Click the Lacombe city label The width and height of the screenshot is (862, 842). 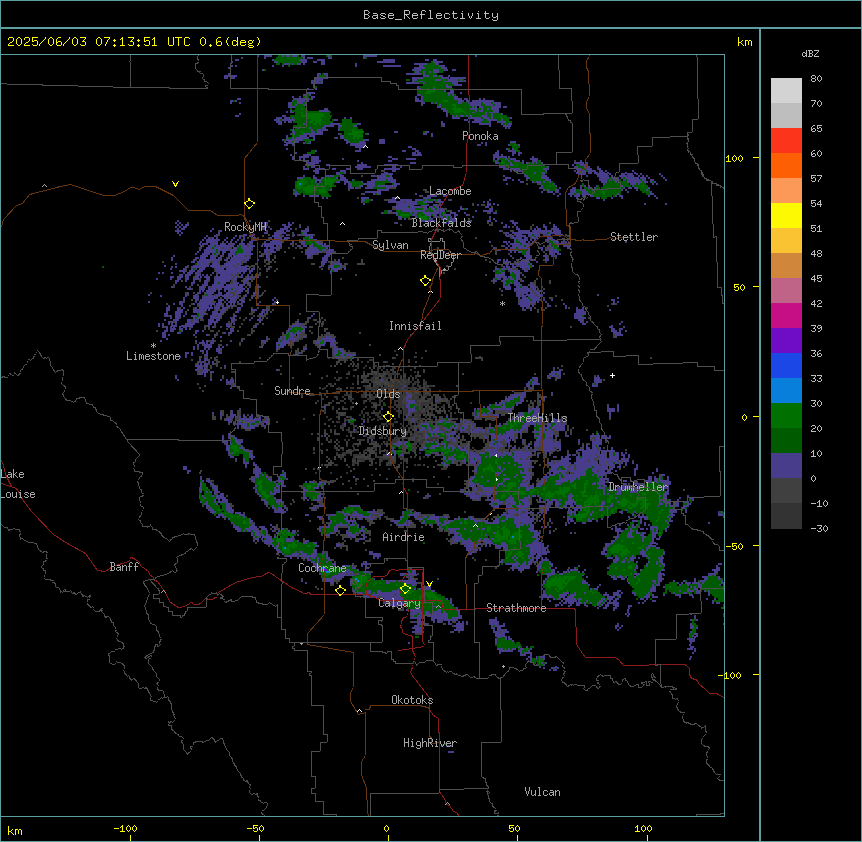tap(450, 191)
